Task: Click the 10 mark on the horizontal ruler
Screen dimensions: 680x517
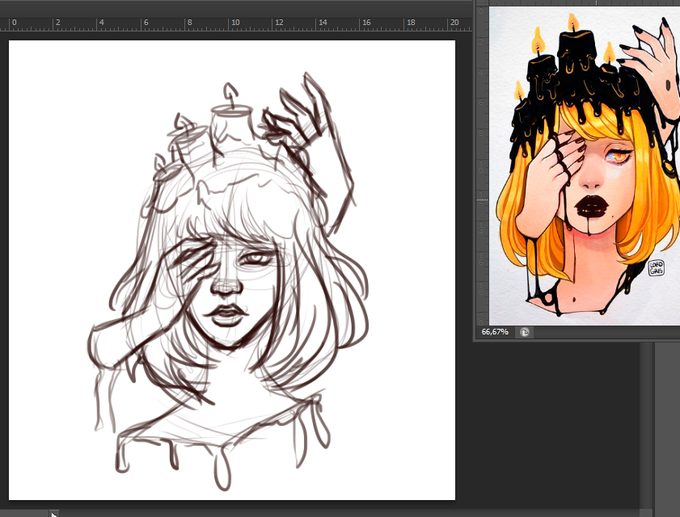Action: (x=235, y=22)
